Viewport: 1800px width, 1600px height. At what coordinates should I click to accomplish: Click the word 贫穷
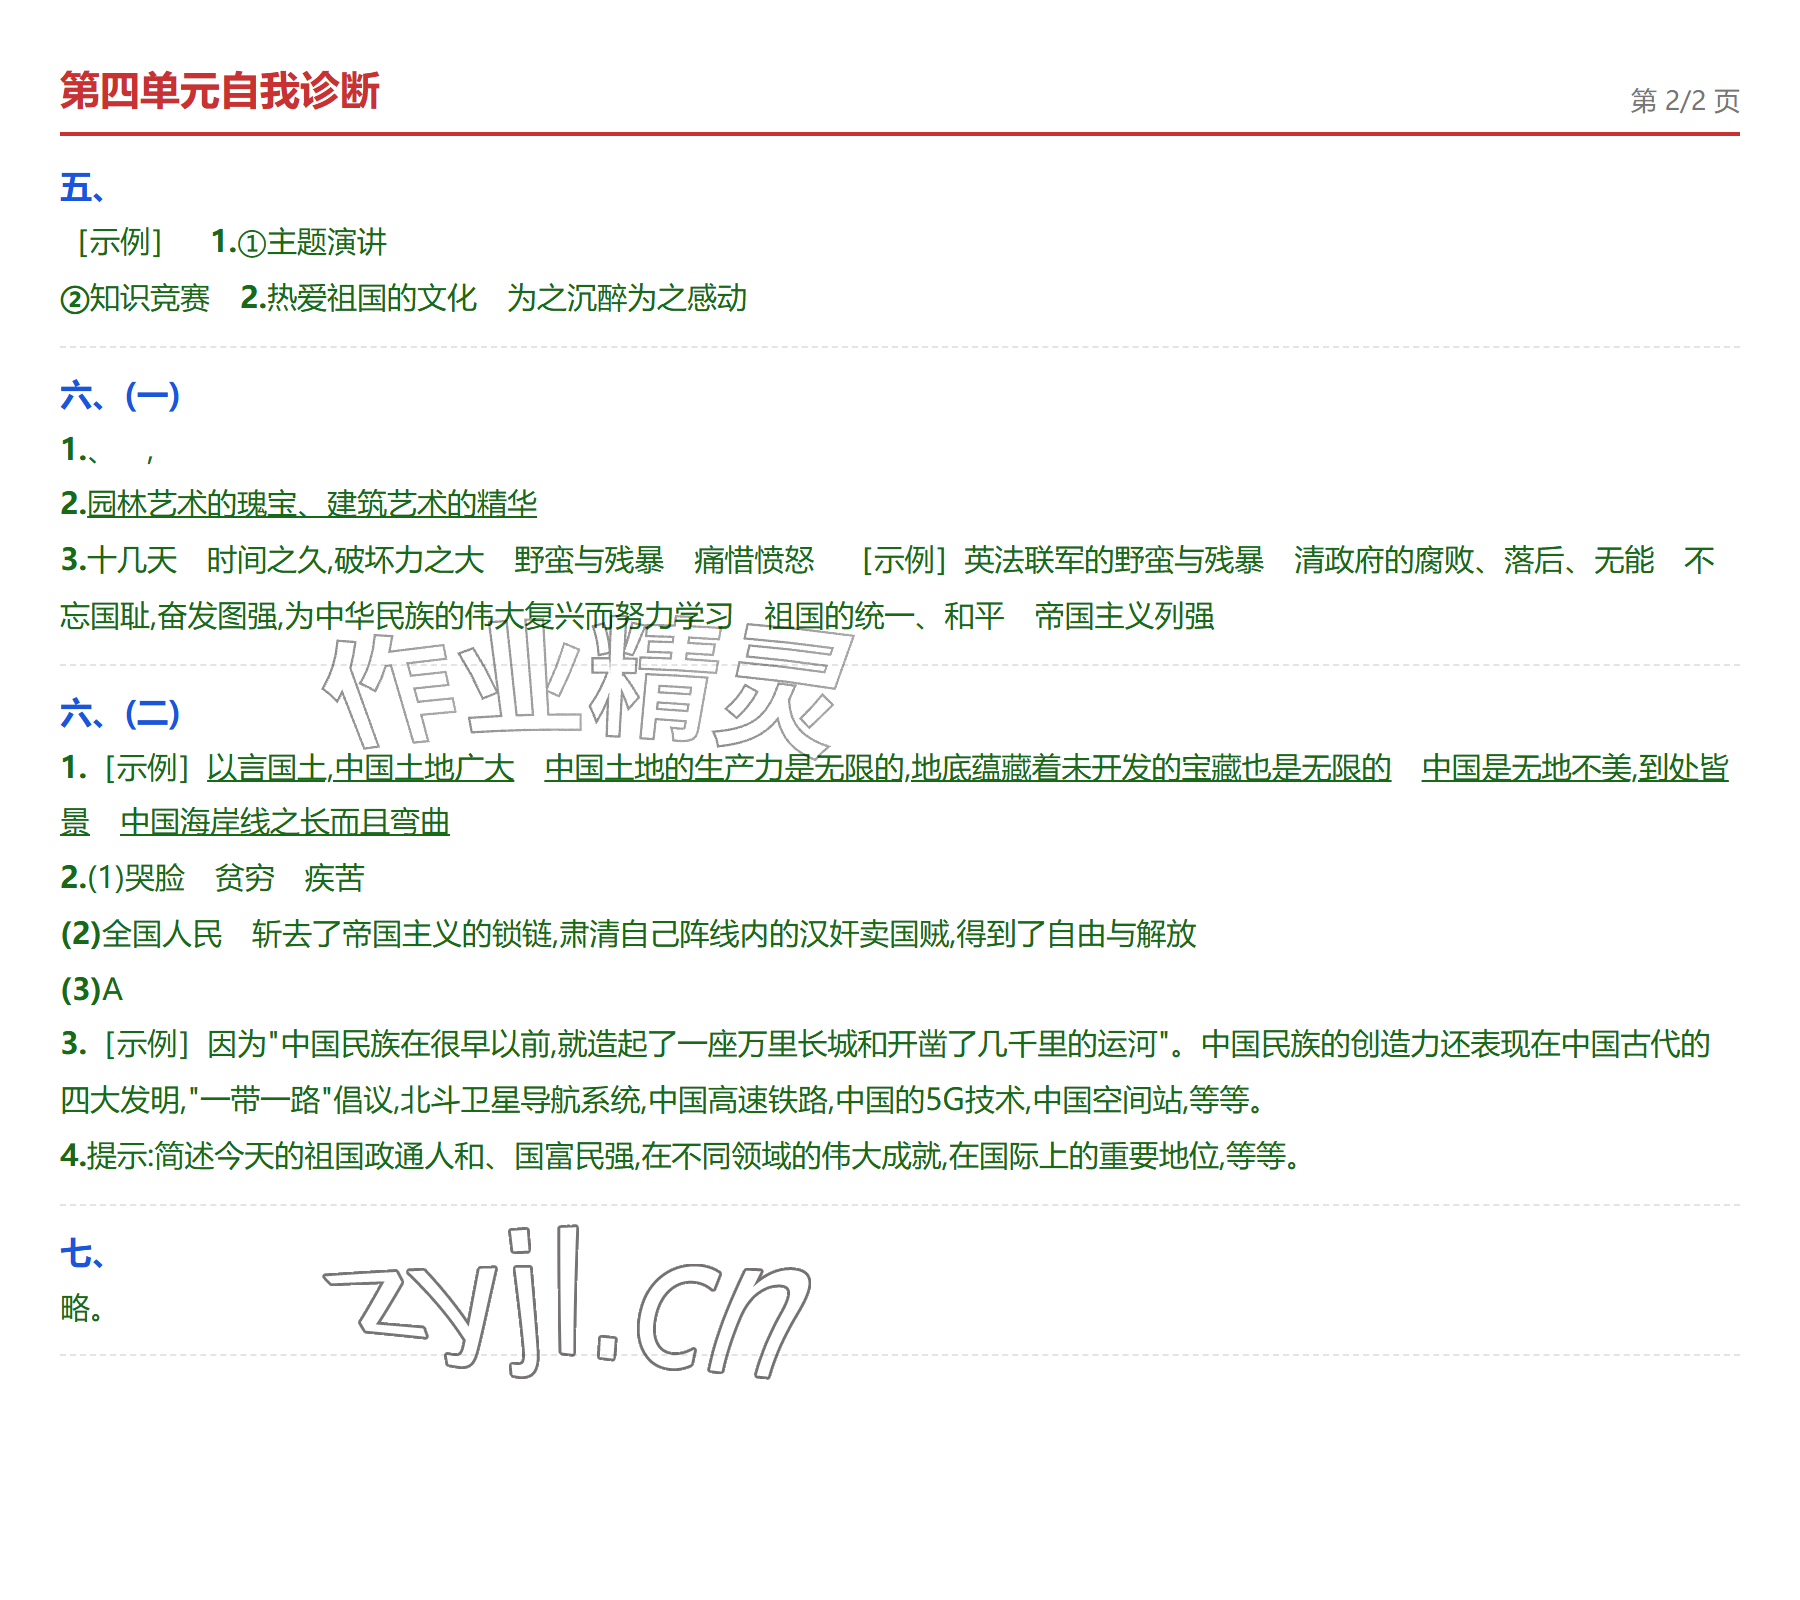coord(245,878)
